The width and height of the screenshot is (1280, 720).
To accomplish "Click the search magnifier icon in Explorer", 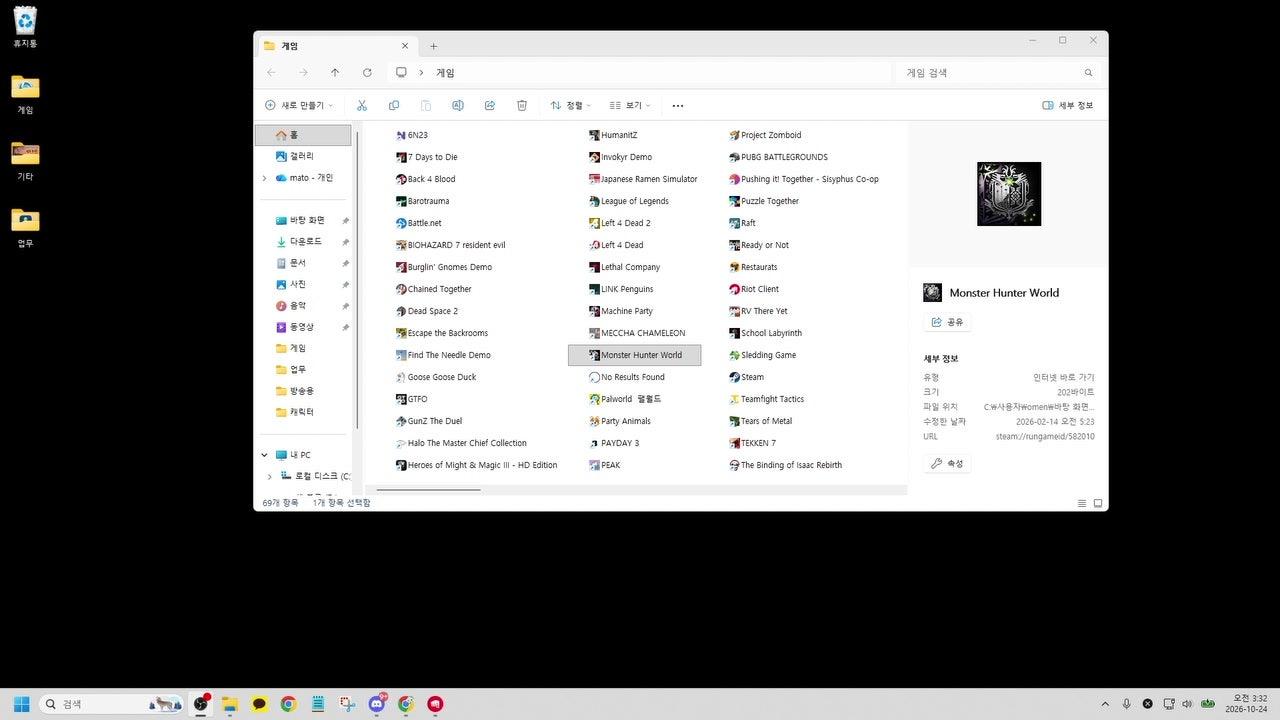I will click(1089, 73).
